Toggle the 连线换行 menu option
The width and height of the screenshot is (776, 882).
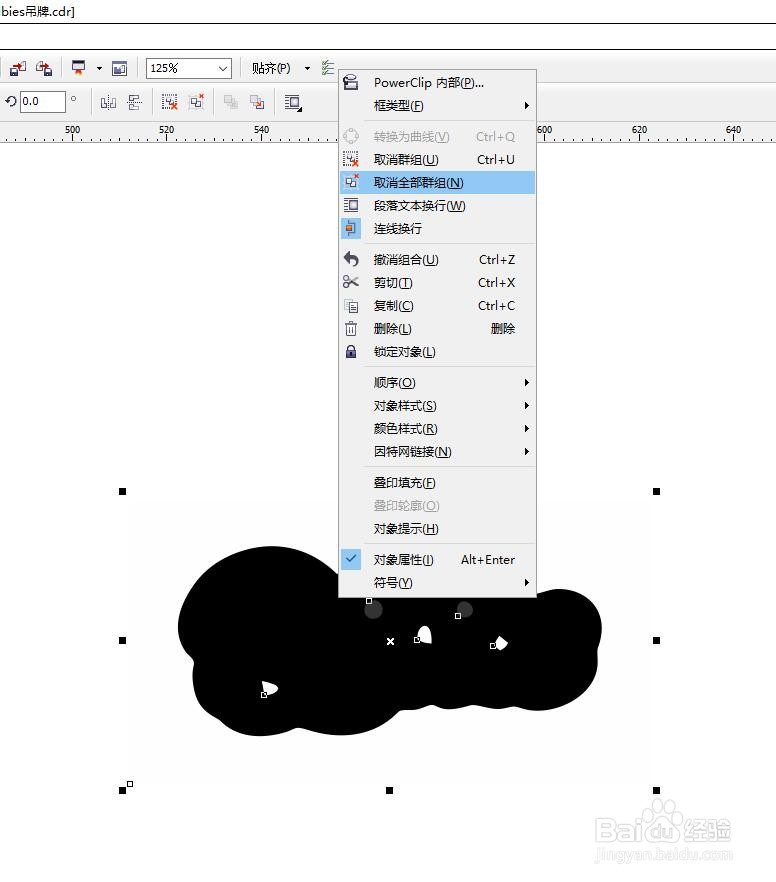pos(437,229)
